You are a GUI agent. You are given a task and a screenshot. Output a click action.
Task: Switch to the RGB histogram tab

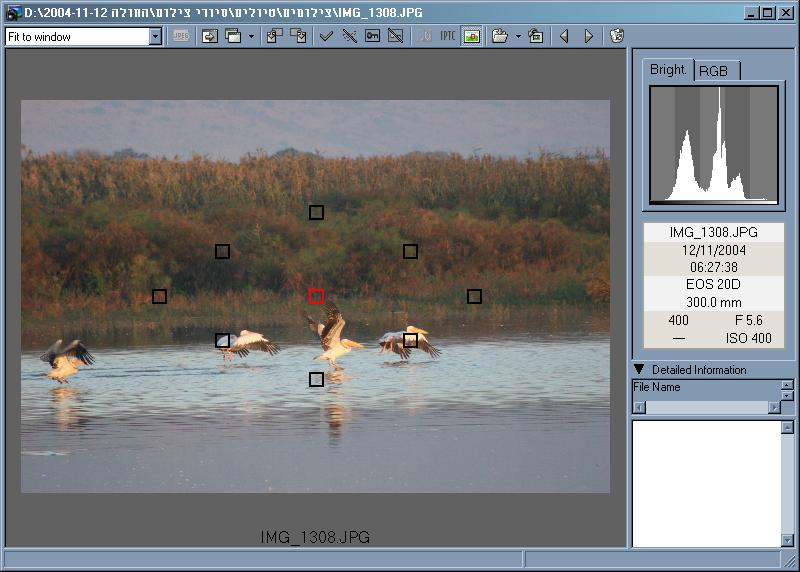(x=716, y=71)
